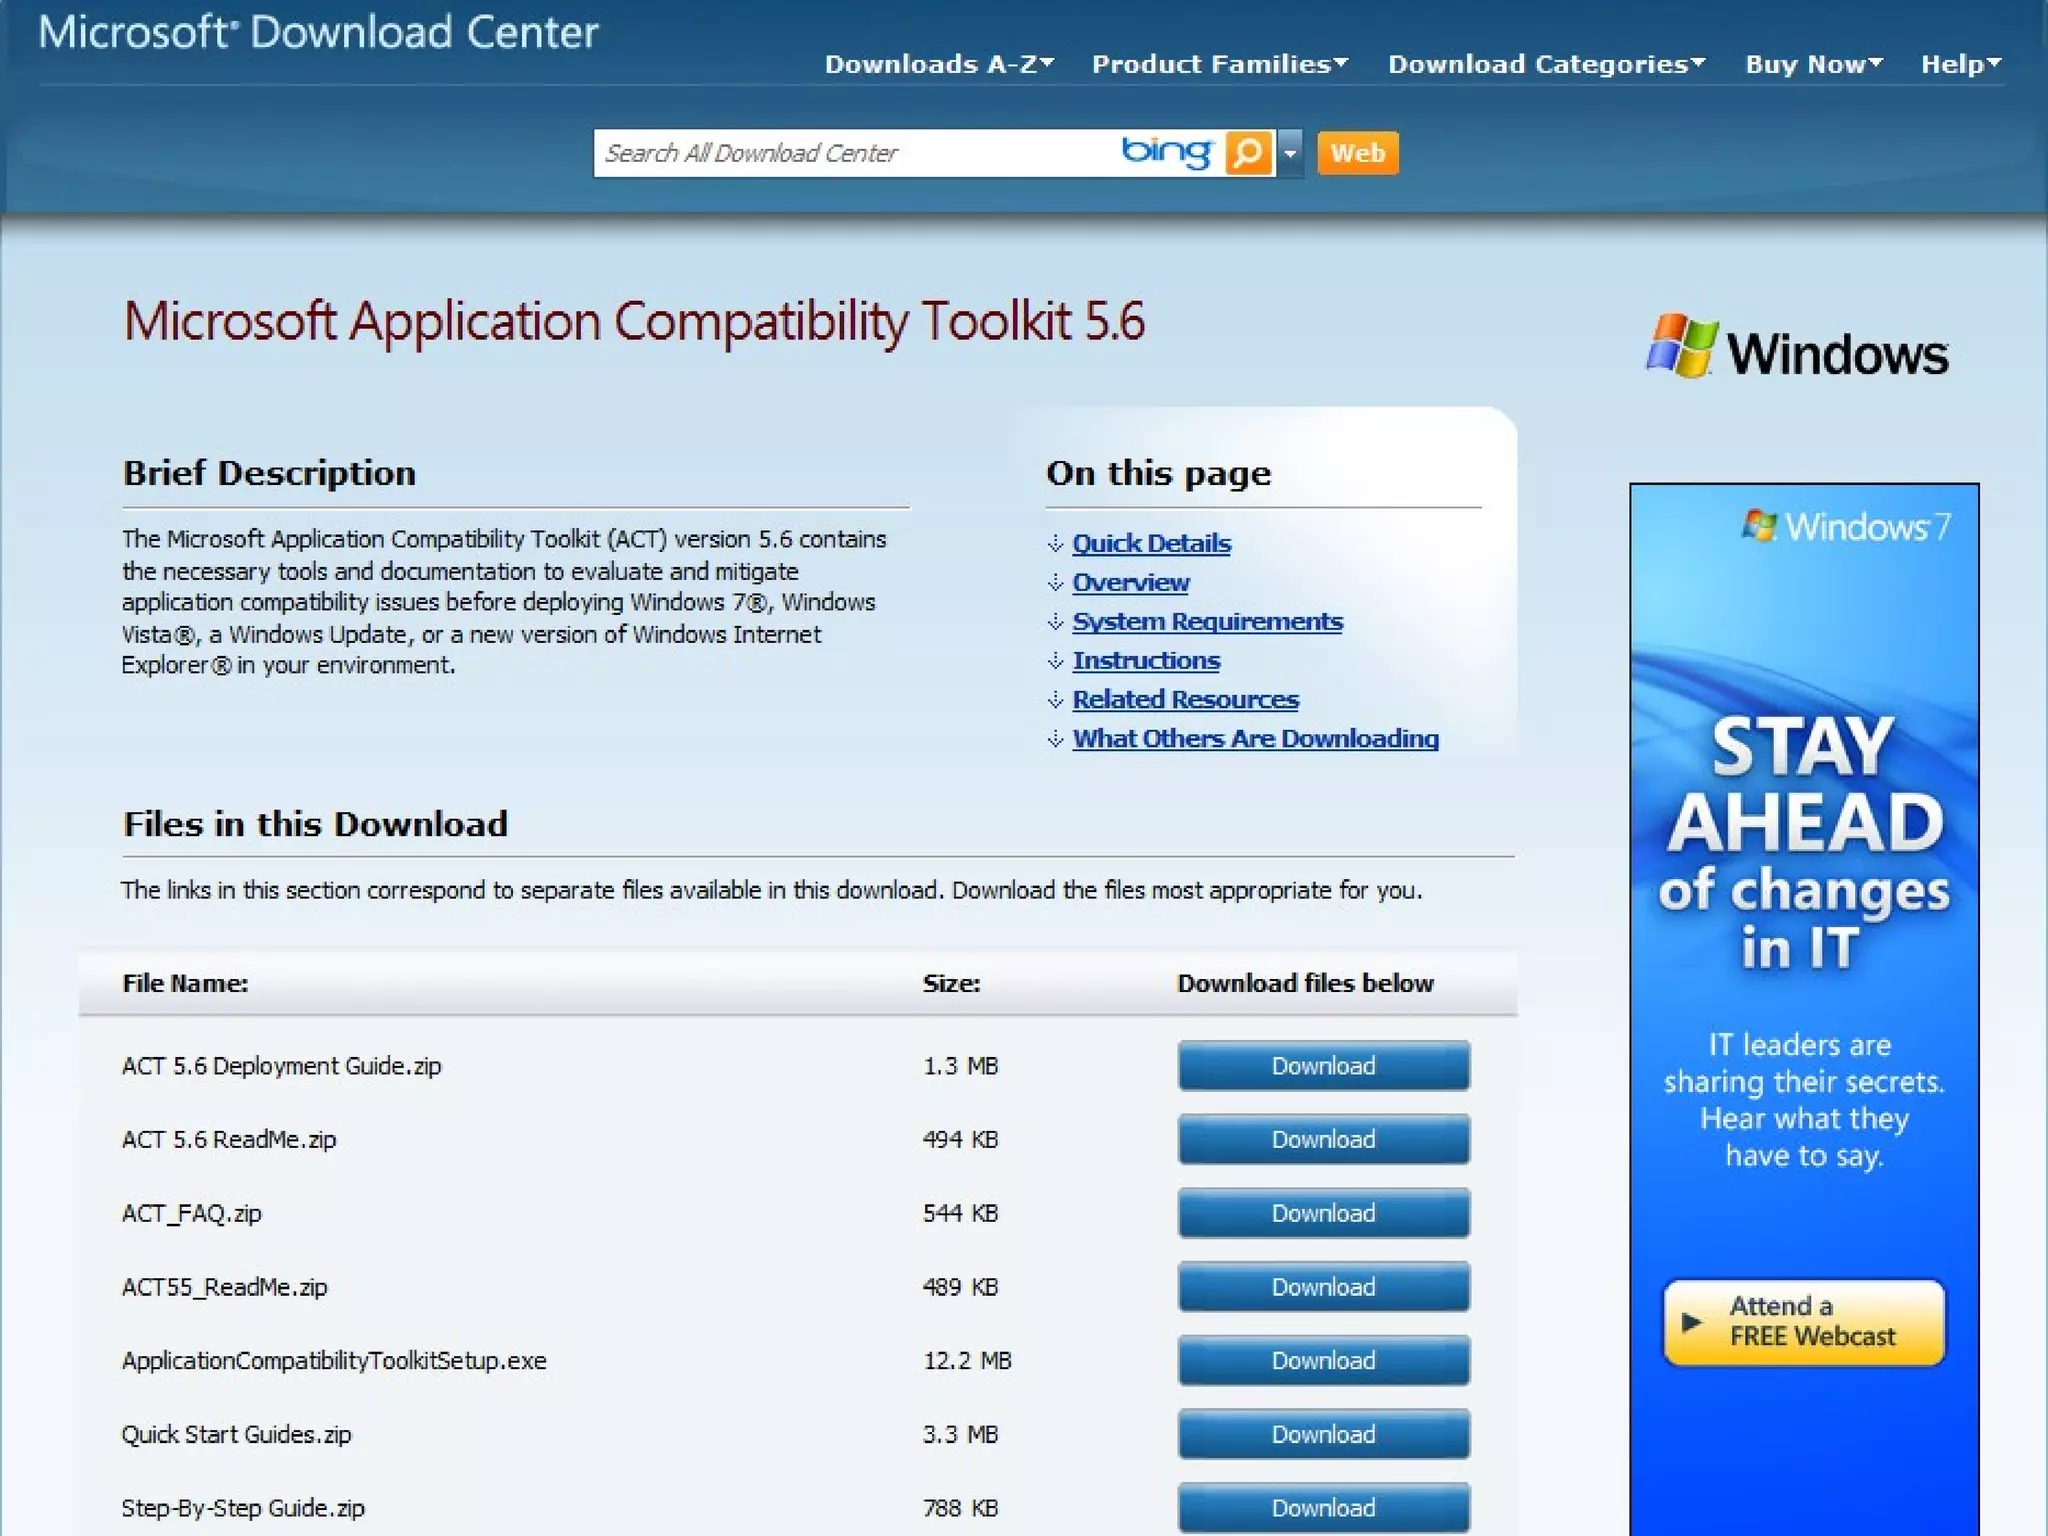Select the file name ACT_FAQ.zip text
The height and width of the screenshot is (1536, 2048).
[x=191, y=1213]
